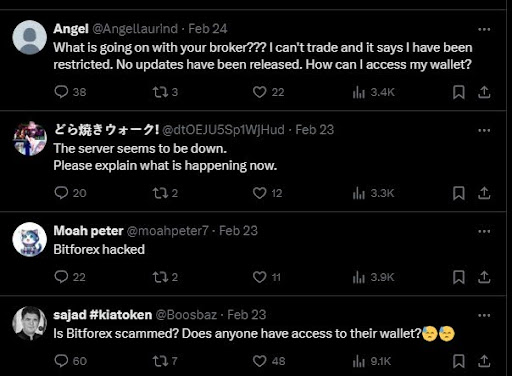Bookmark Angel's tweet about restricted trading
Viewport: 512px width, 376px height.
(x=459, y=92)
